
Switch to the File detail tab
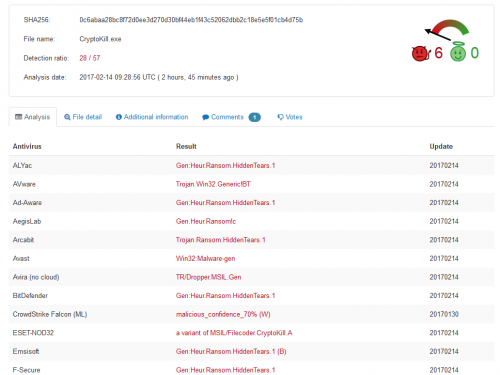(83, 117)
